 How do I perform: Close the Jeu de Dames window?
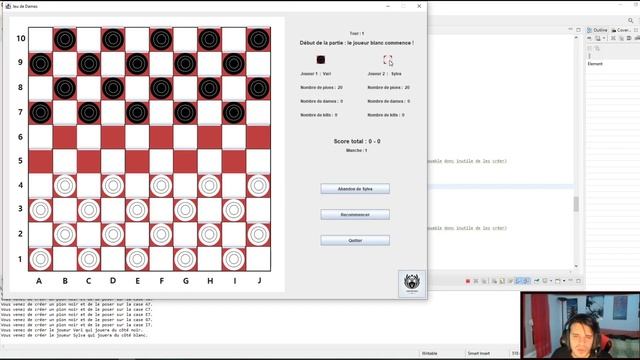point(419,6)
